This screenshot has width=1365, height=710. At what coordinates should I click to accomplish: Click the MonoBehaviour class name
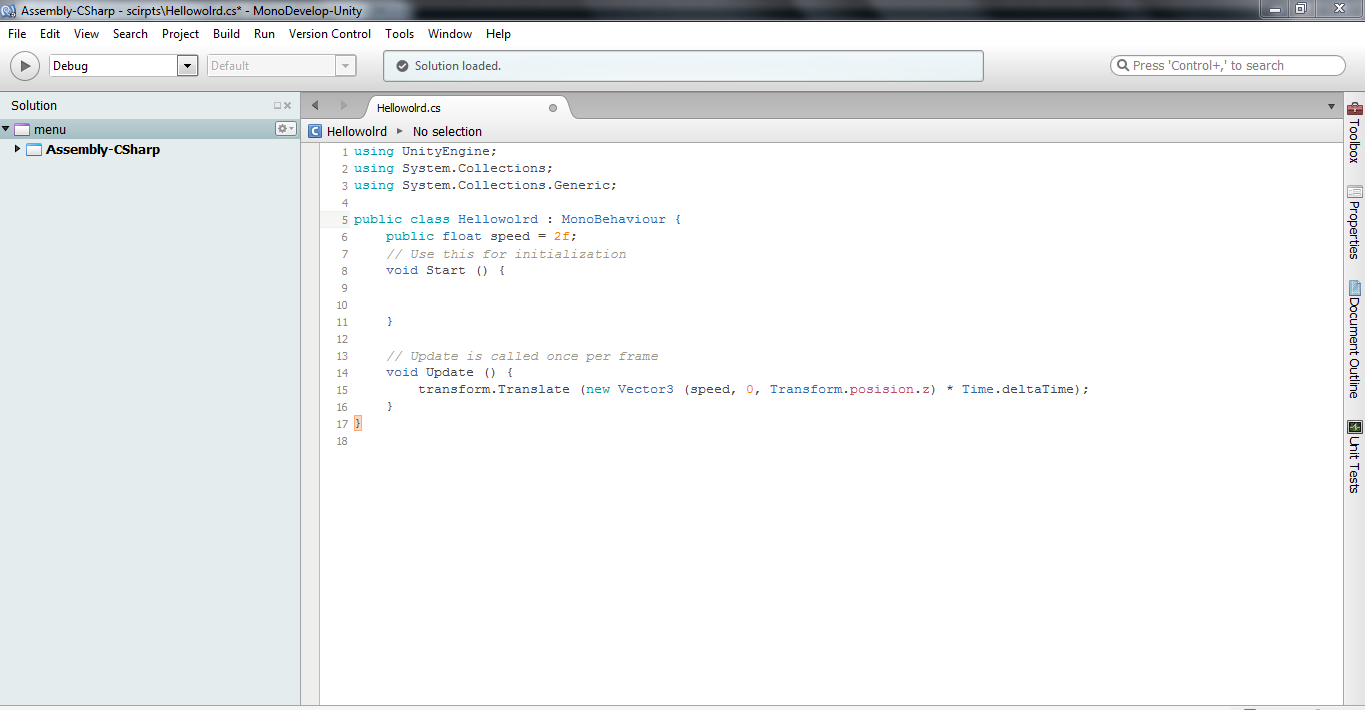613,219
